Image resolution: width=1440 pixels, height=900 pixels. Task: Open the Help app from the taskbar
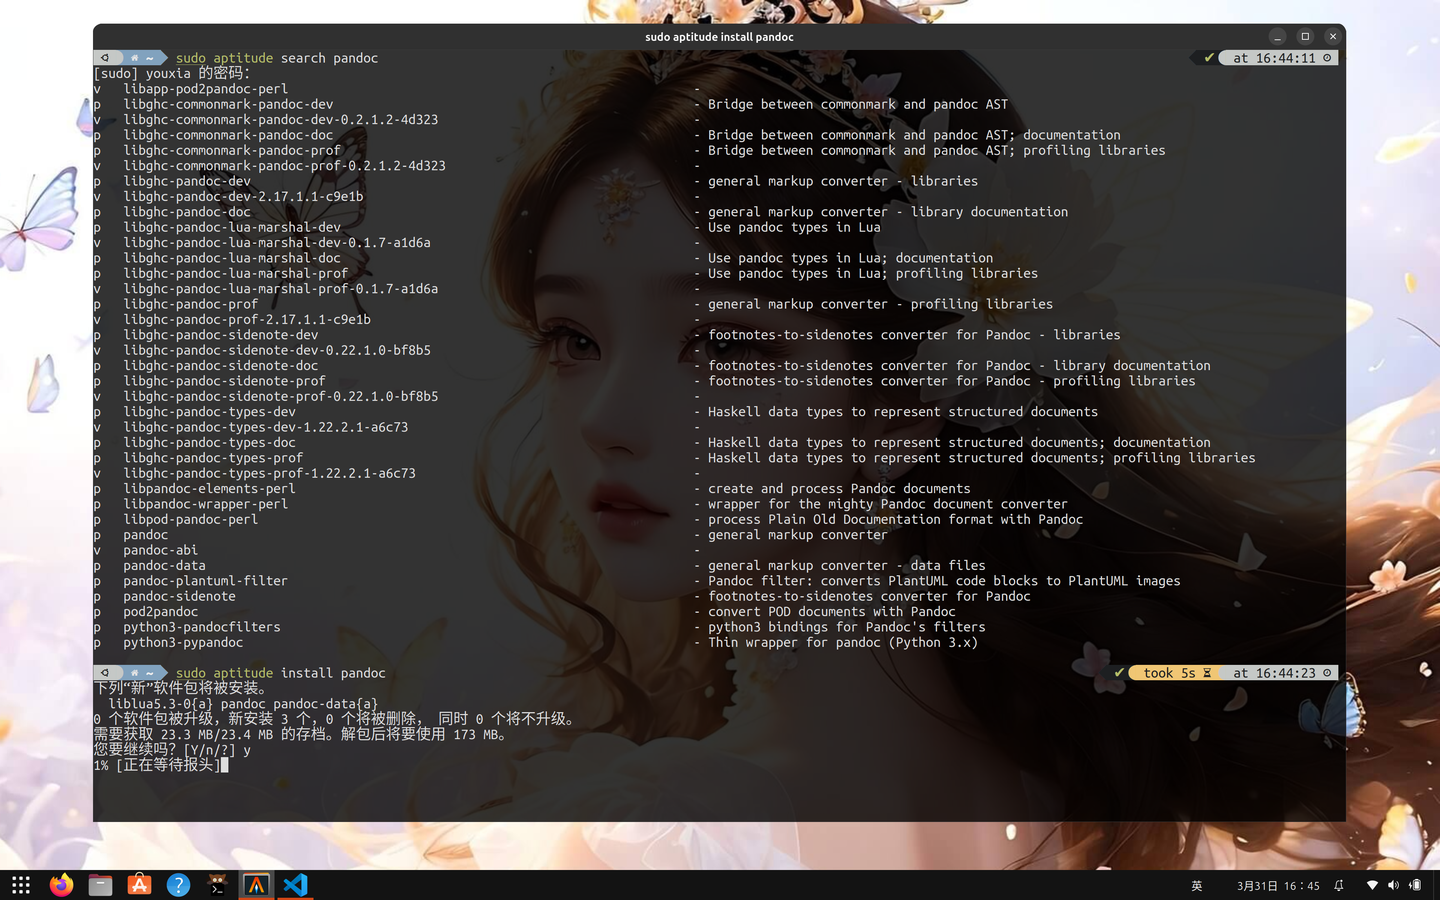tap(178, 885)
